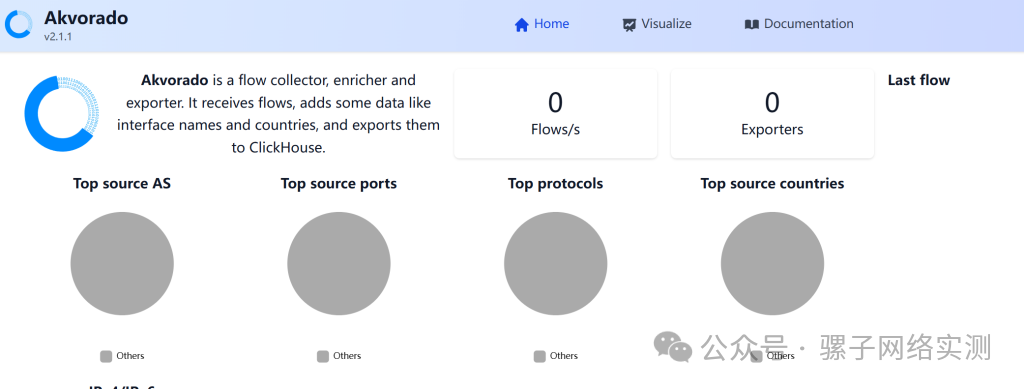
Task: Toggle Others legend swatch under Top source AS
Action: pyautogui.click(x=106, y=356)
